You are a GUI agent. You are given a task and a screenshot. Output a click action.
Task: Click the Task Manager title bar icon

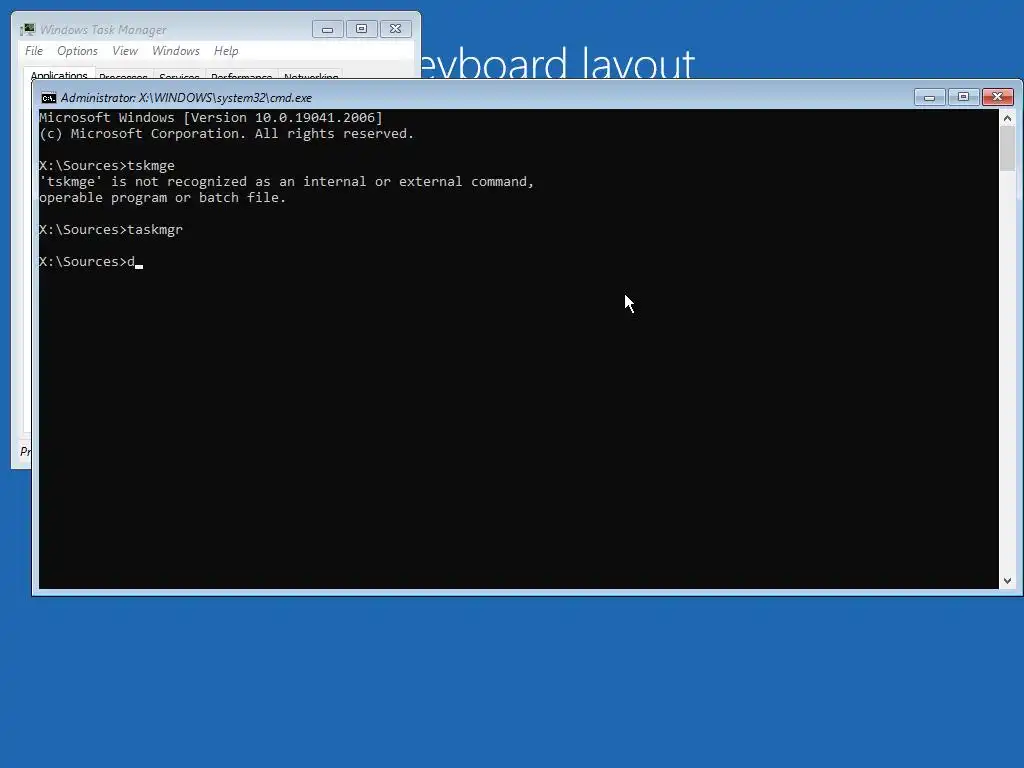click(x=27, y=29)
